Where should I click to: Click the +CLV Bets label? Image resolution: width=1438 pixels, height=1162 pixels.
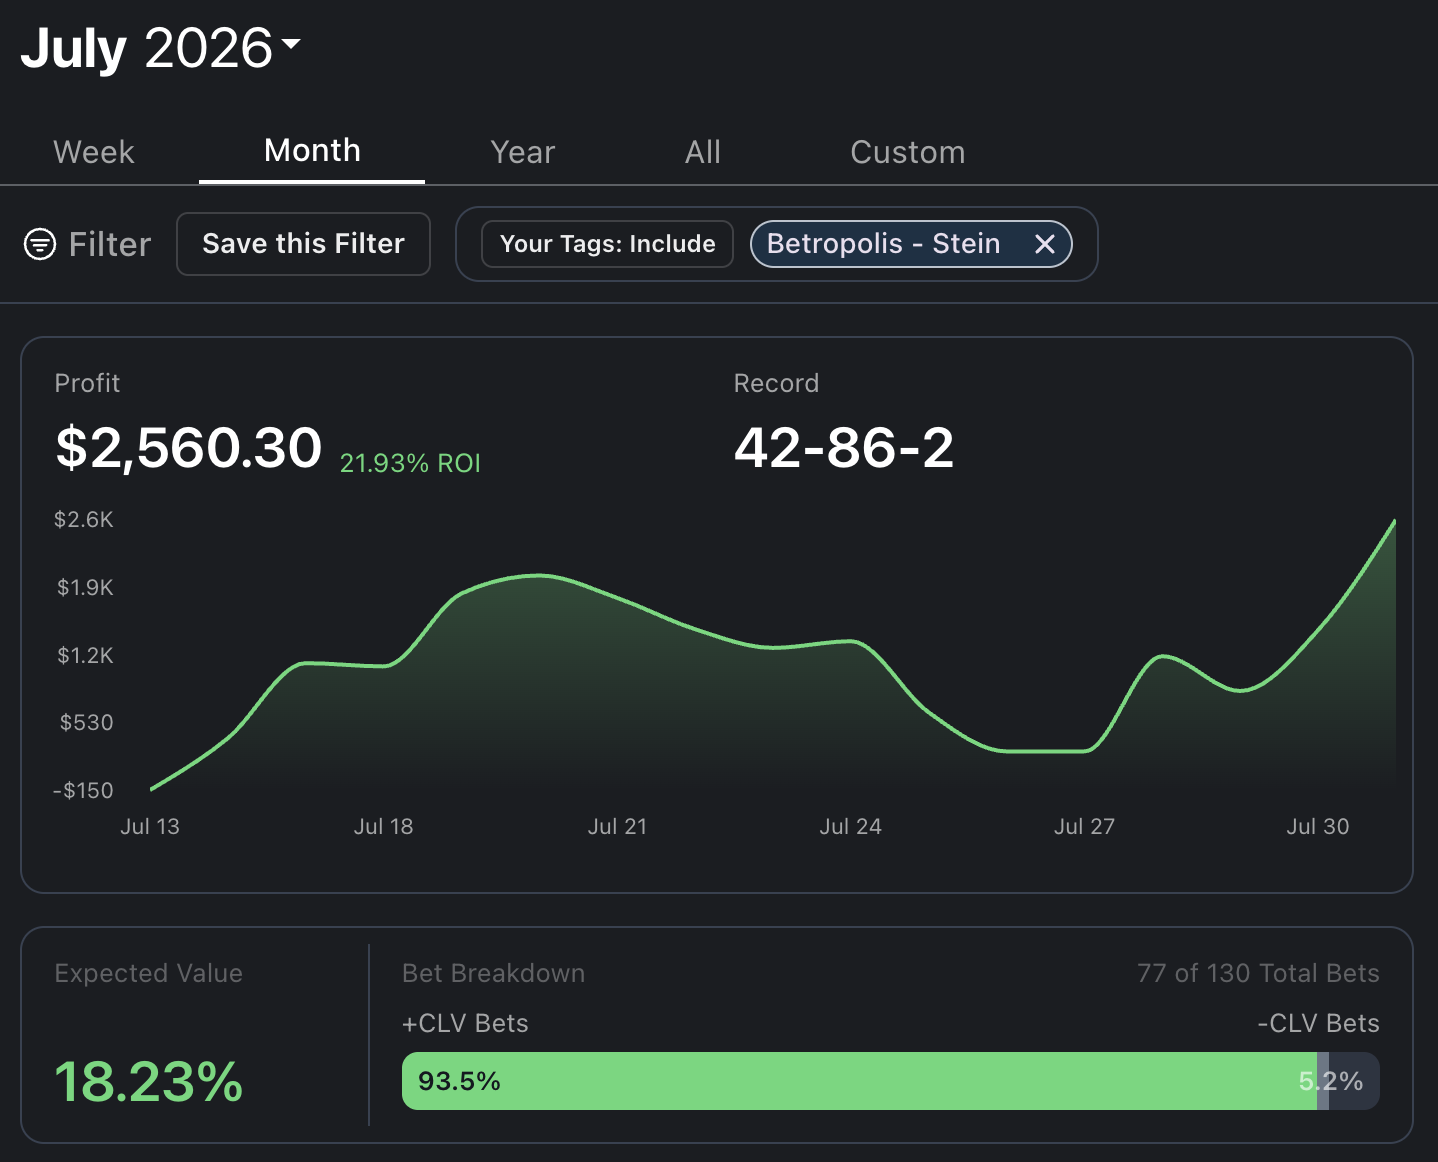click(465, 1023)
